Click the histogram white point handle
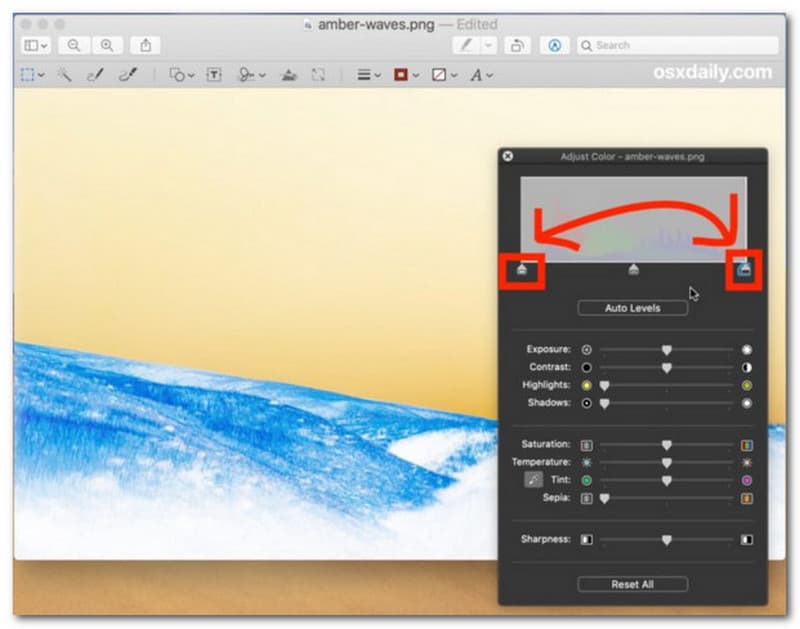800x629 pixels. 744,269
